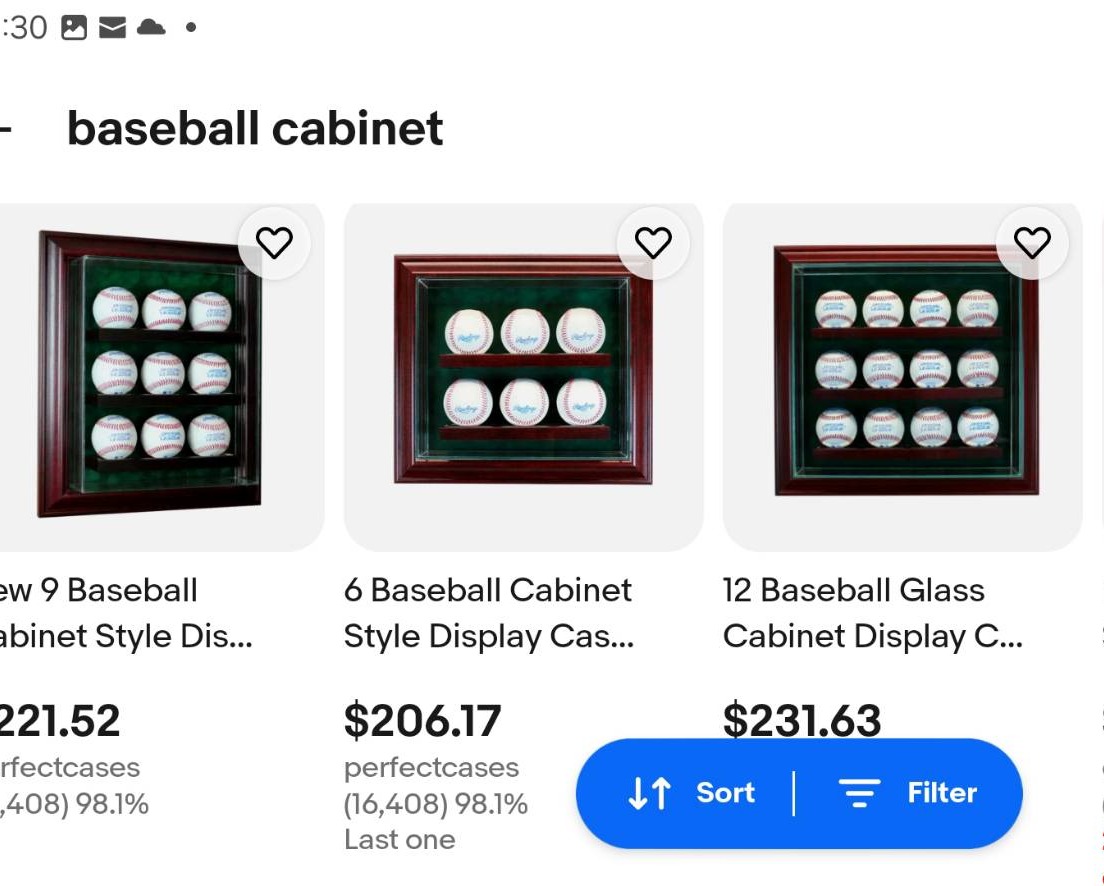This screenshot has height=886, width=1104.
Task: Tap the cloud icon in status bar
Action: coord(151,27)
